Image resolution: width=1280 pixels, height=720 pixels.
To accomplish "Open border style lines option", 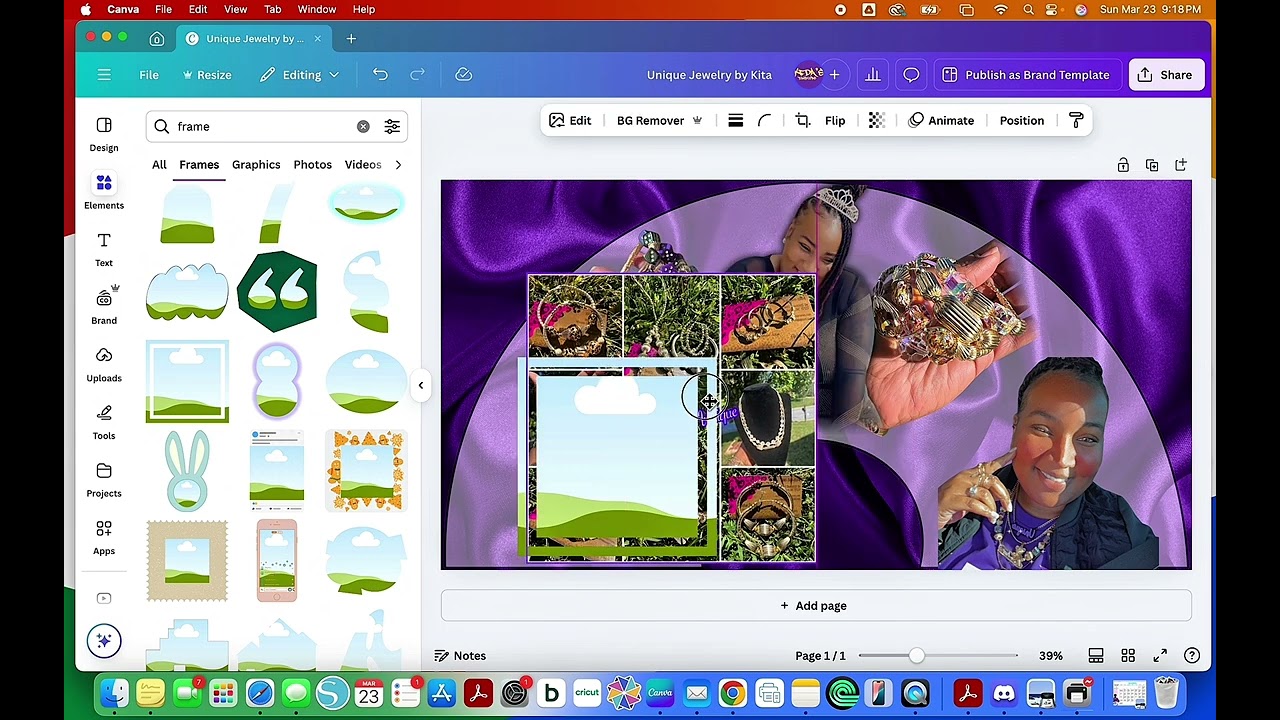I will [x=735, y=121].
